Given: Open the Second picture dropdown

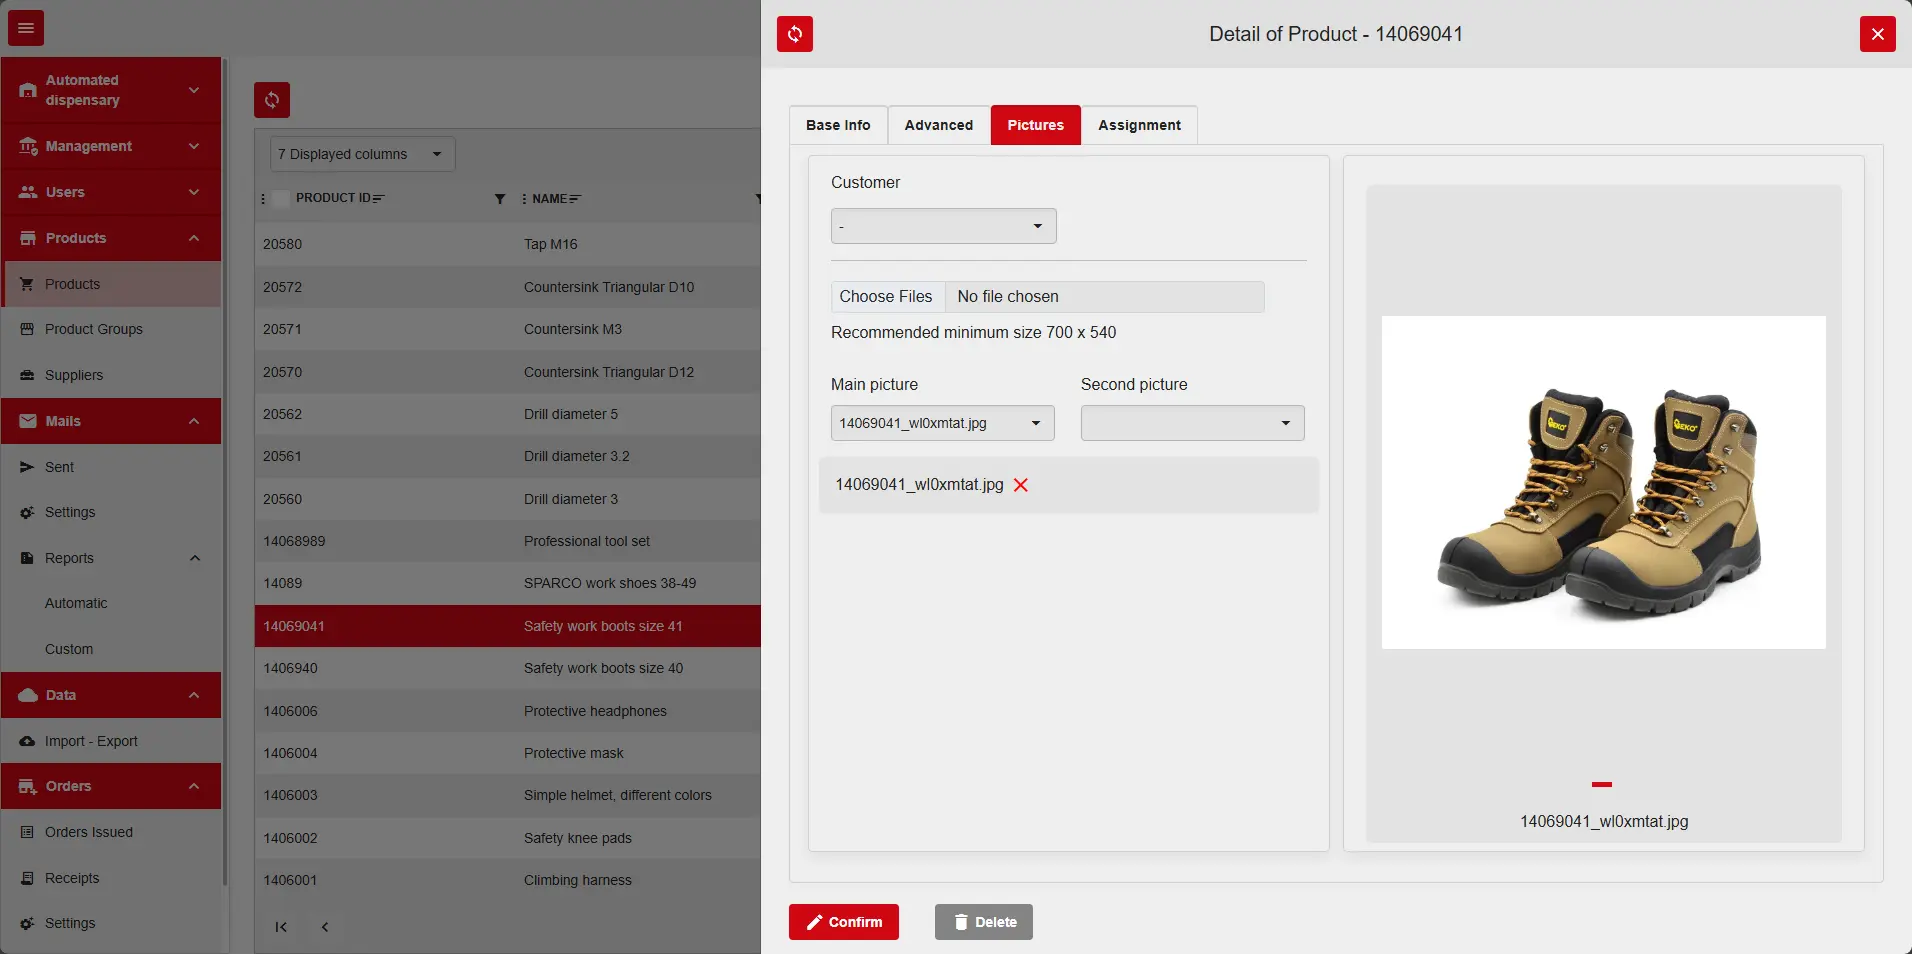Looking at the screenshot, I should pos(1192,423).
